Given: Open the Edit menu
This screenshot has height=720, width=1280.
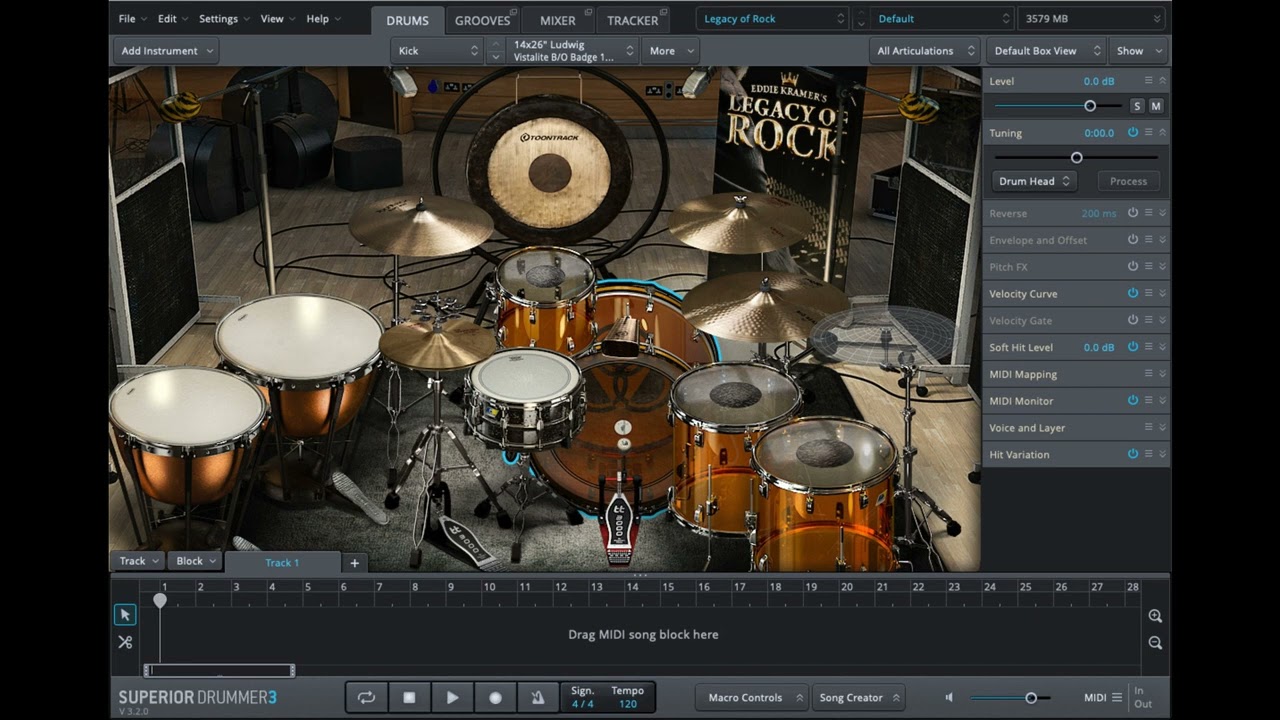Looking at the screenshot, I should pos(172,19).
